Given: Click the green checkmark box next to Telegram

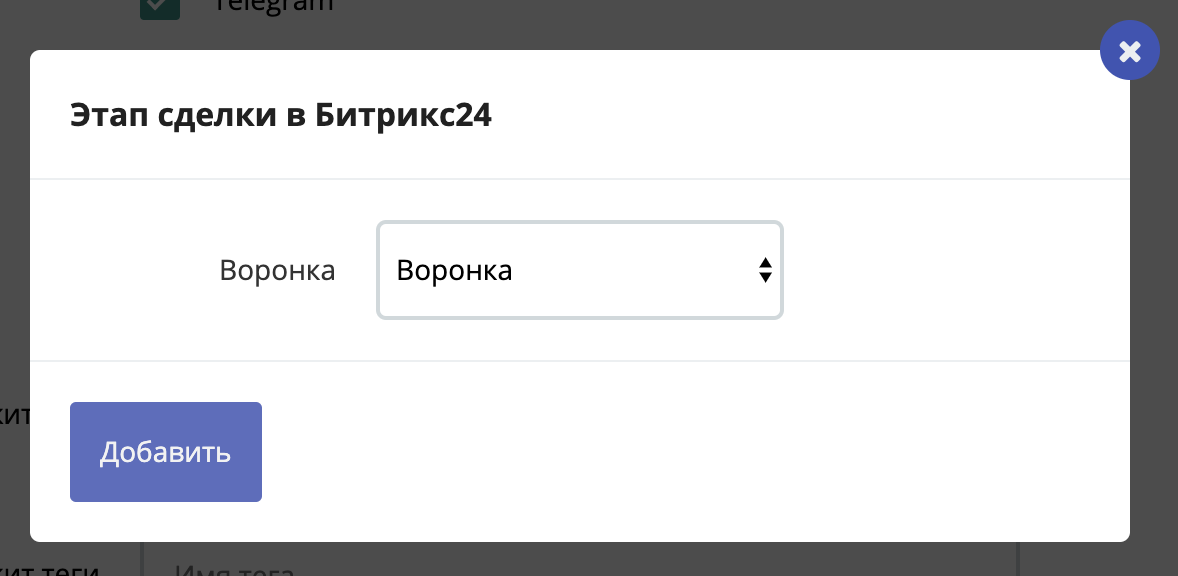Looking at the screenshot, I should (x=159, y=7).
